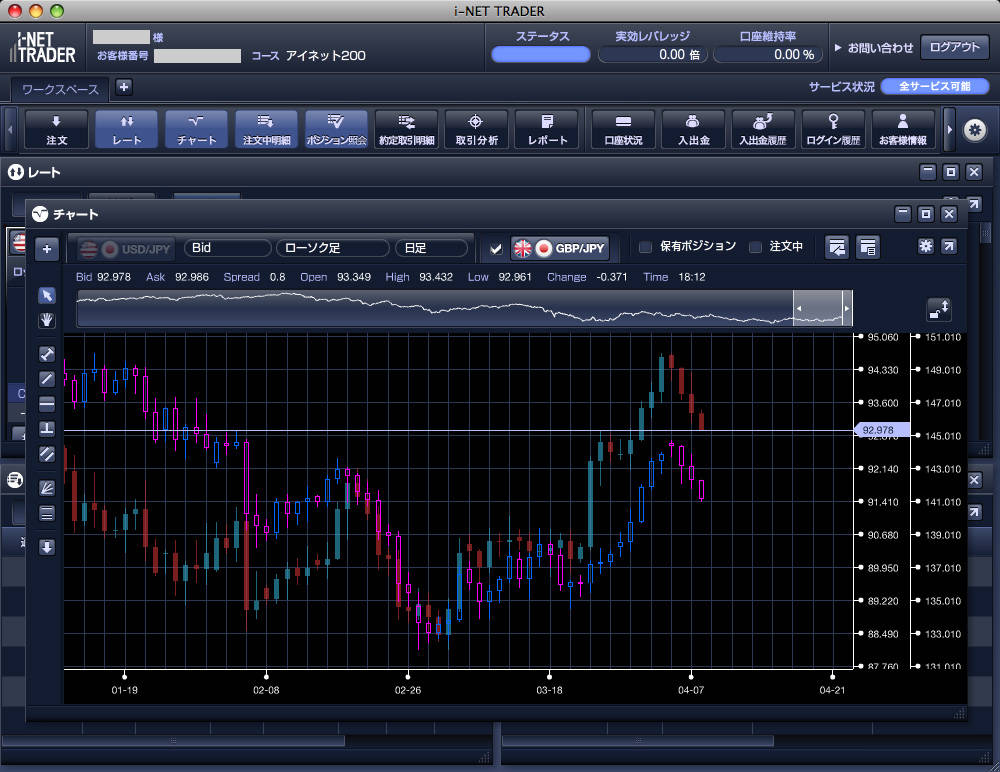Viewport: 1000px width, 772px height.
Task: Open the レポート report panel
Action: point(547,130)
